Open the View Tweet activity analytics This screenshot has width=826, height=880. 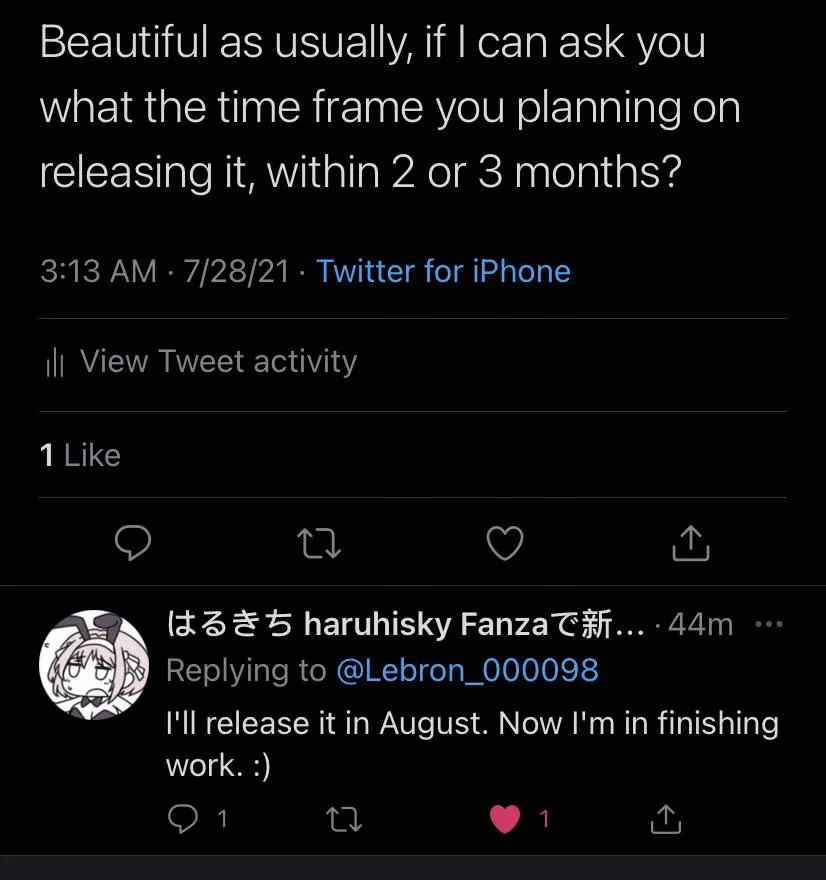[x=217, y=361]
